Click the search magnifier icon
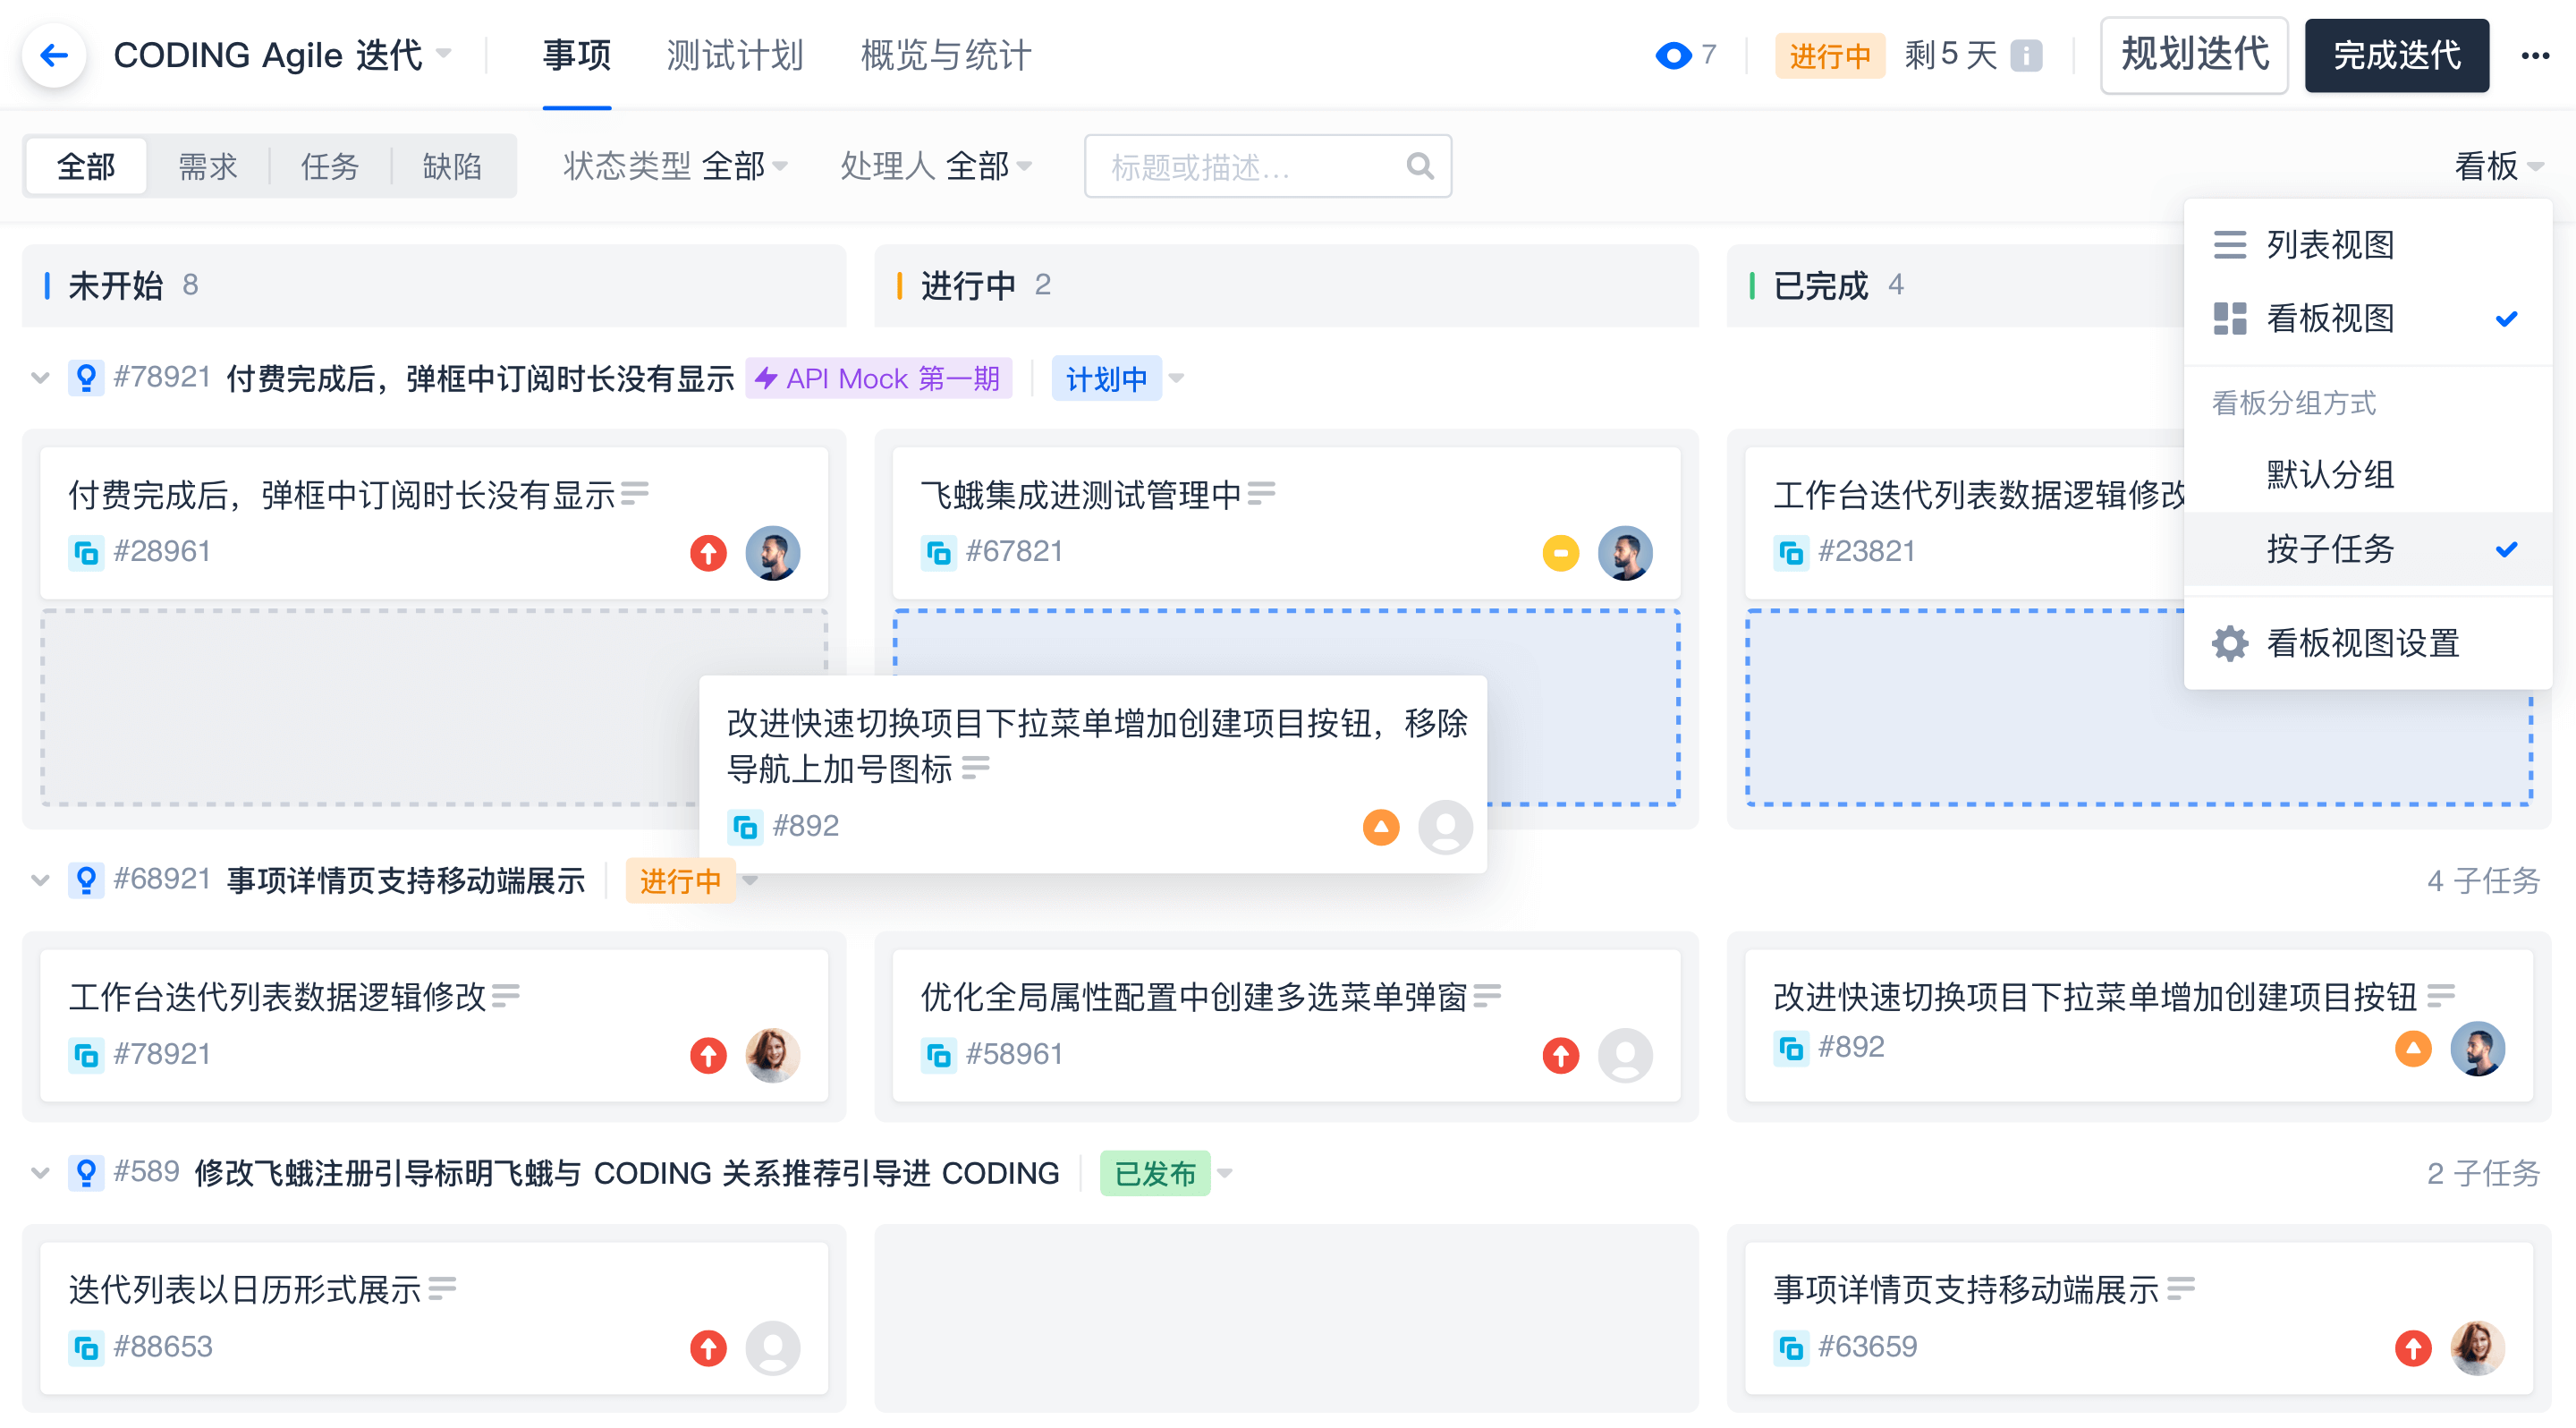The height and width of the screenshot is (1428, 2576). pos(1419,166)
